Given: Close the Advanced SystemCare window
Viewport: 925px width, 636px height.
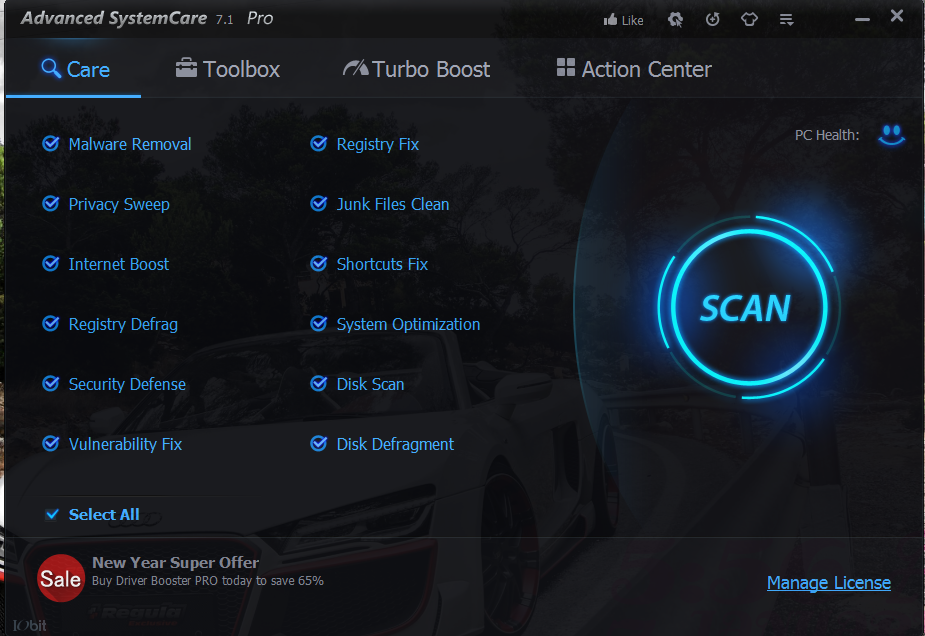Looking at the screenshot, I should (x=897, y=16).
